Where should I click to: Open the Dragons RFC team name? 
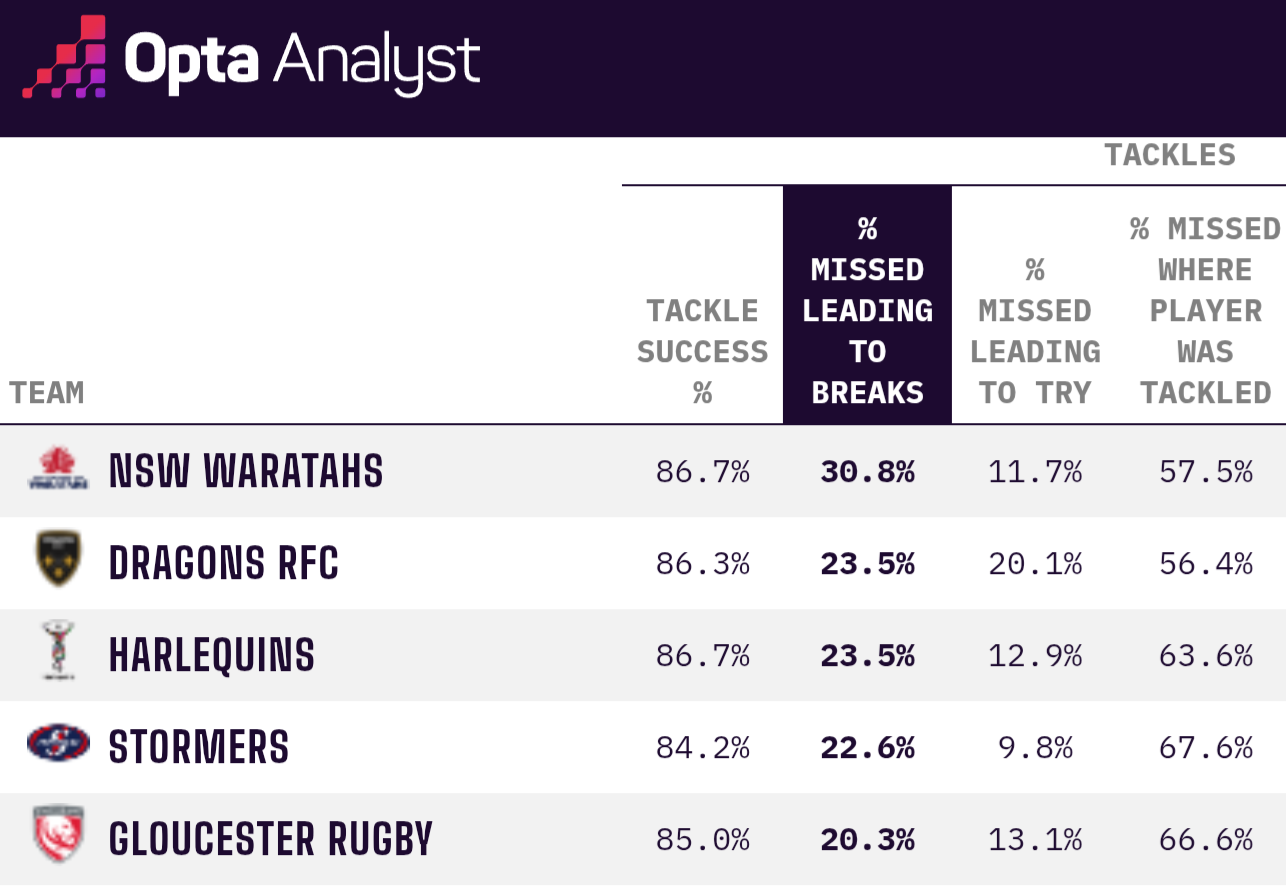[224, 563]
